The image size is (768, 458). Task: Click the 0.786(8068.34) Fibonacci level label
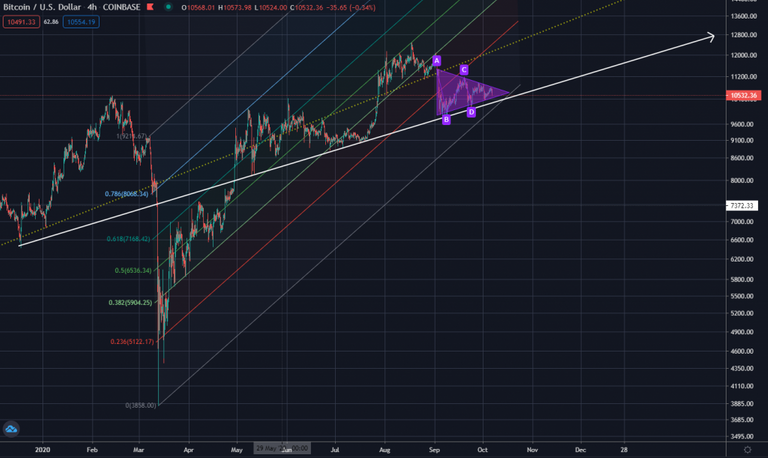pyautogui.click(x=126, y=194)
